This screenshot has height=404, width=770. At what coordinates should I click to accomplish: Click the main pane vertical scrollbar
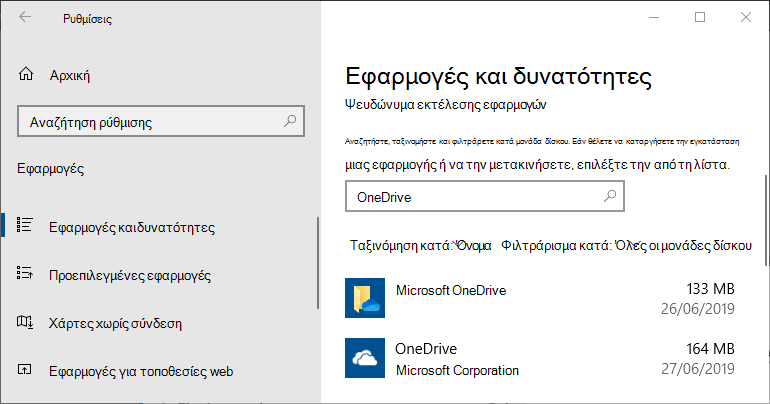pos(766,220)
